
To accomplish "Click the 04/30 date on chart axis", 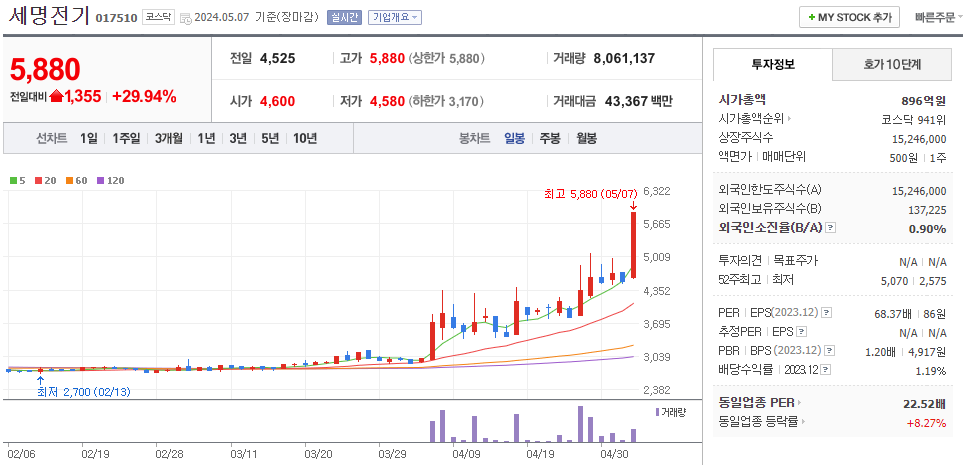I will point(614,455).
